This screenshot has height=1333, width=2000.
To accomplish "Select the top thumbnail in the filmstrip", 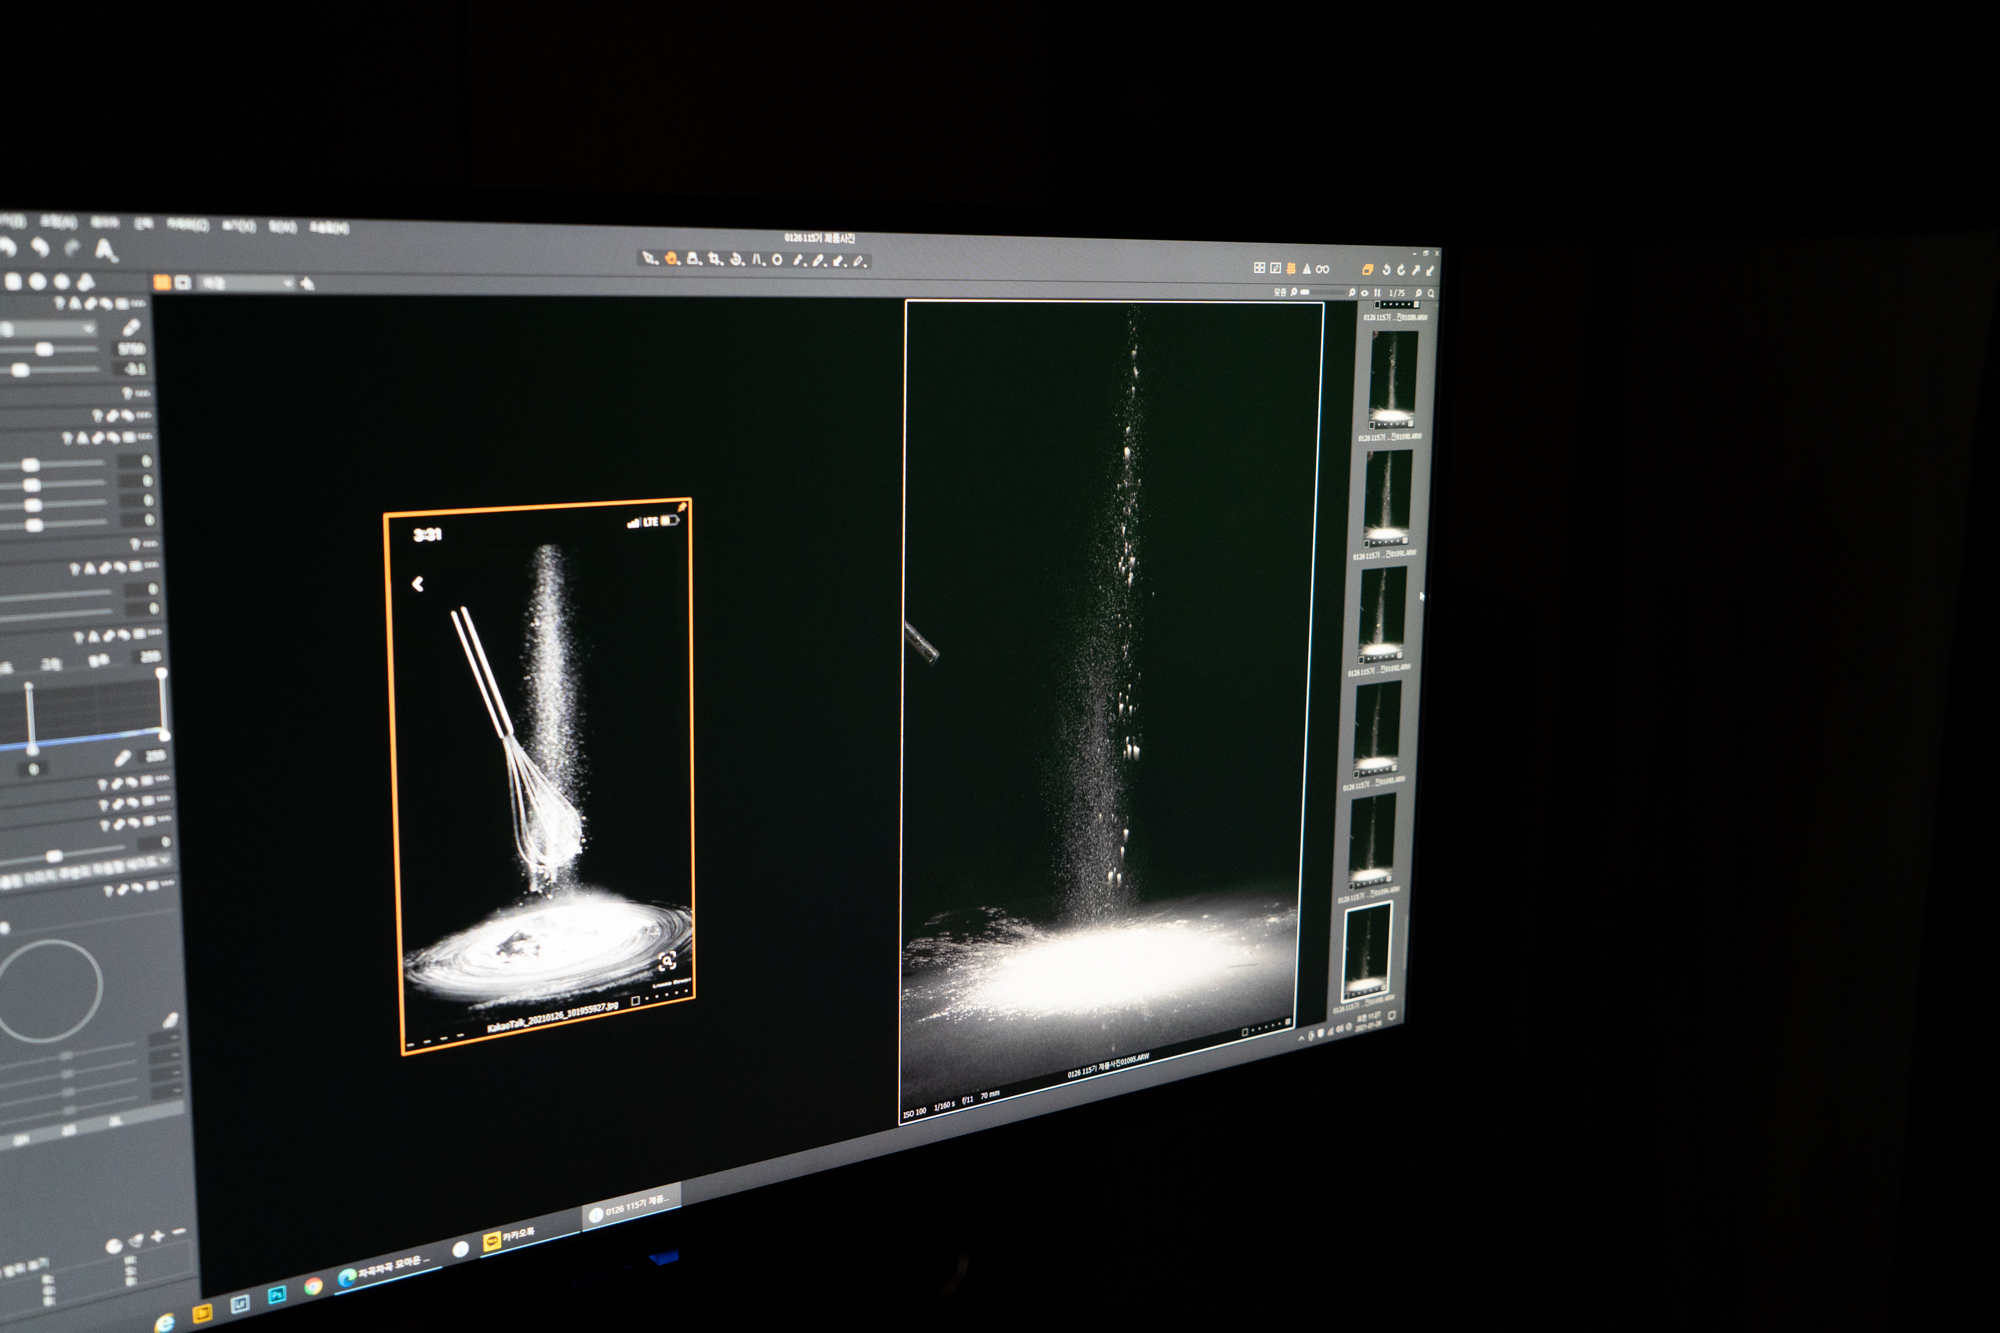I will [x=1393, y=375].
